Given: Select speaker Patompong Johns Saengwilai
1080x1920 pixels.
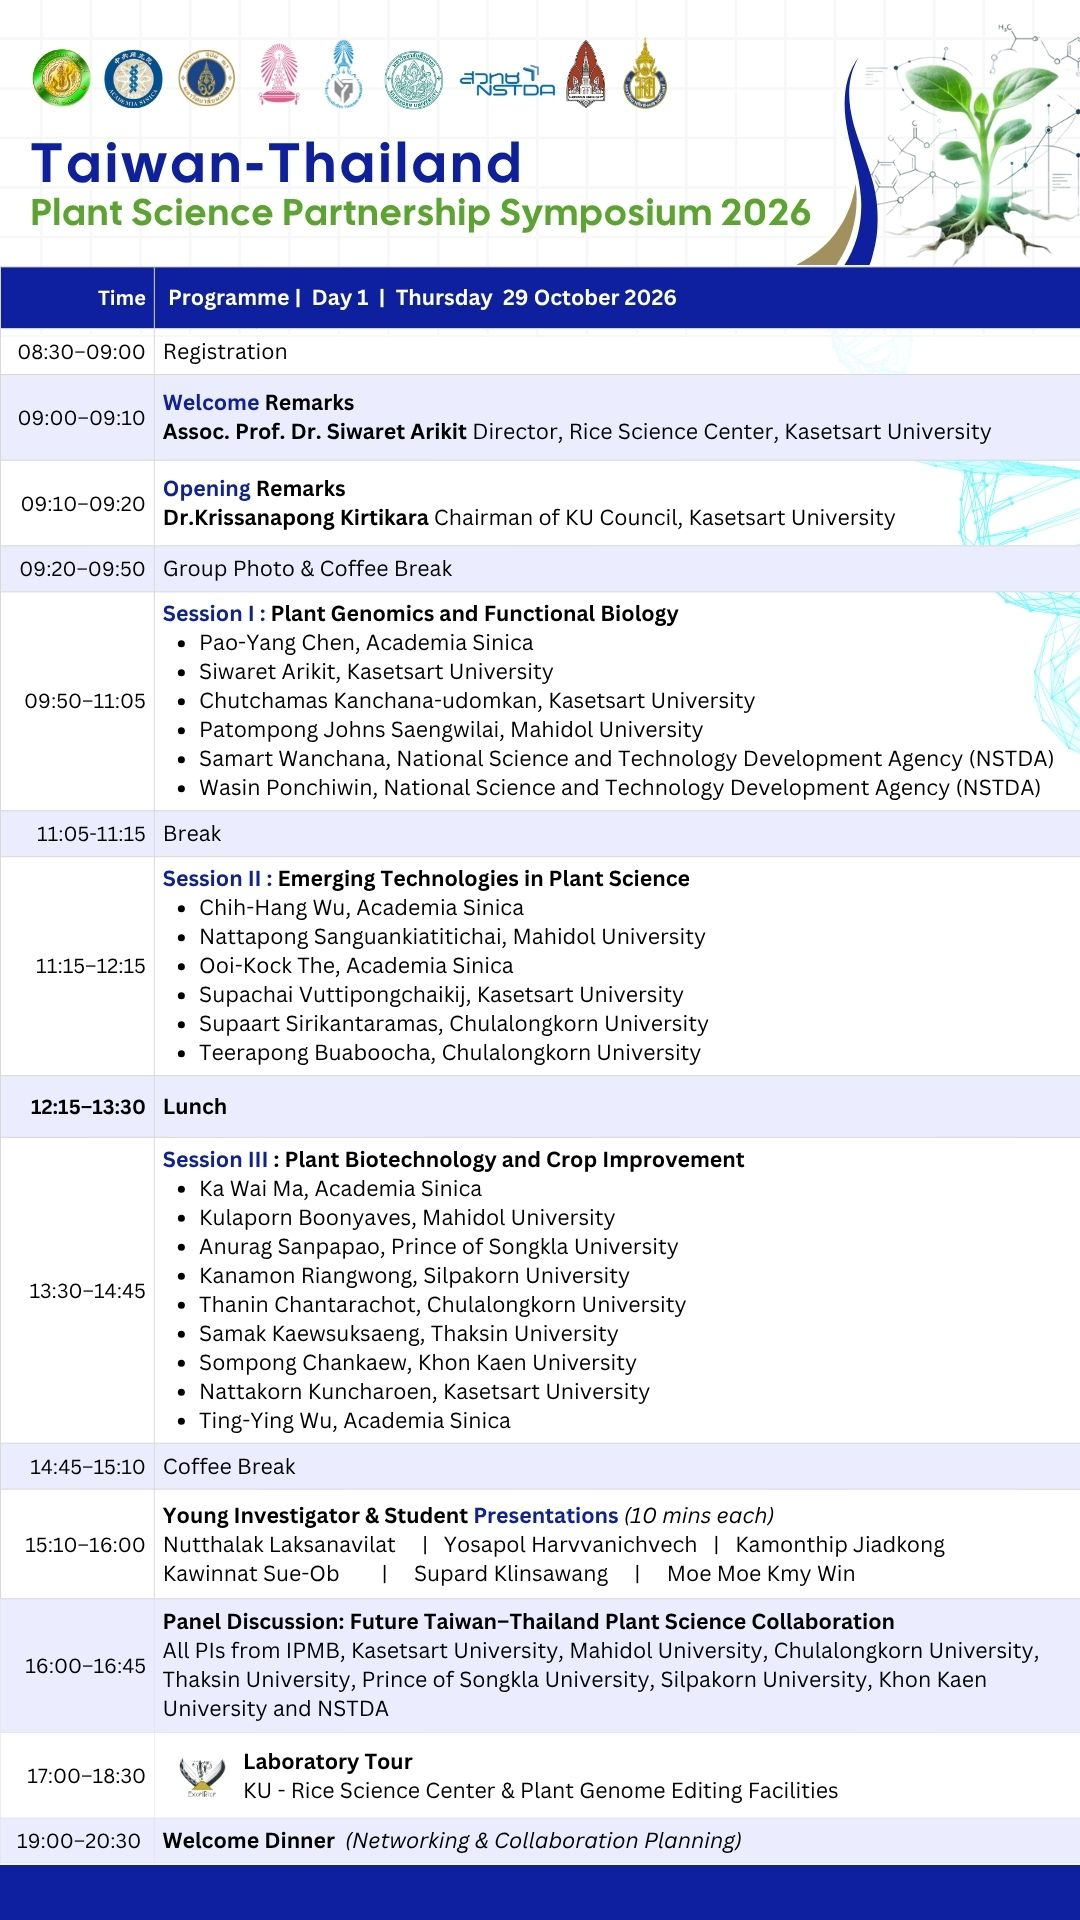Looking at the screenshot, I should click(x=451, y=730).
